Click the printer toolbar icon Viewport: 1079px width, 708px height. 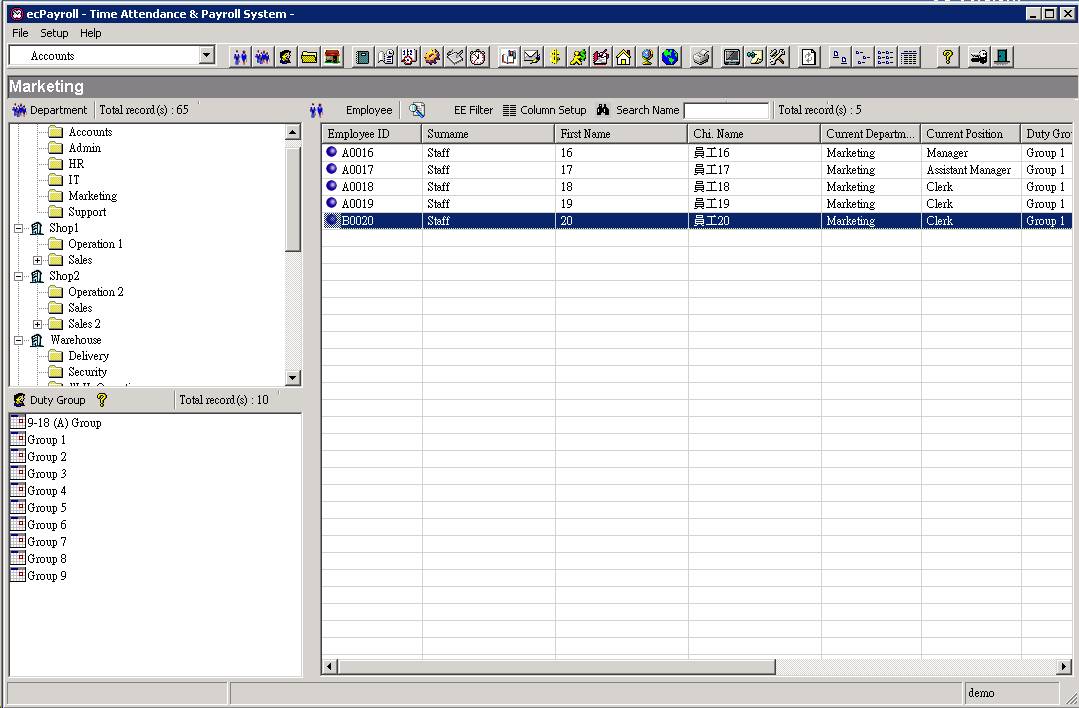coord(701,57)
